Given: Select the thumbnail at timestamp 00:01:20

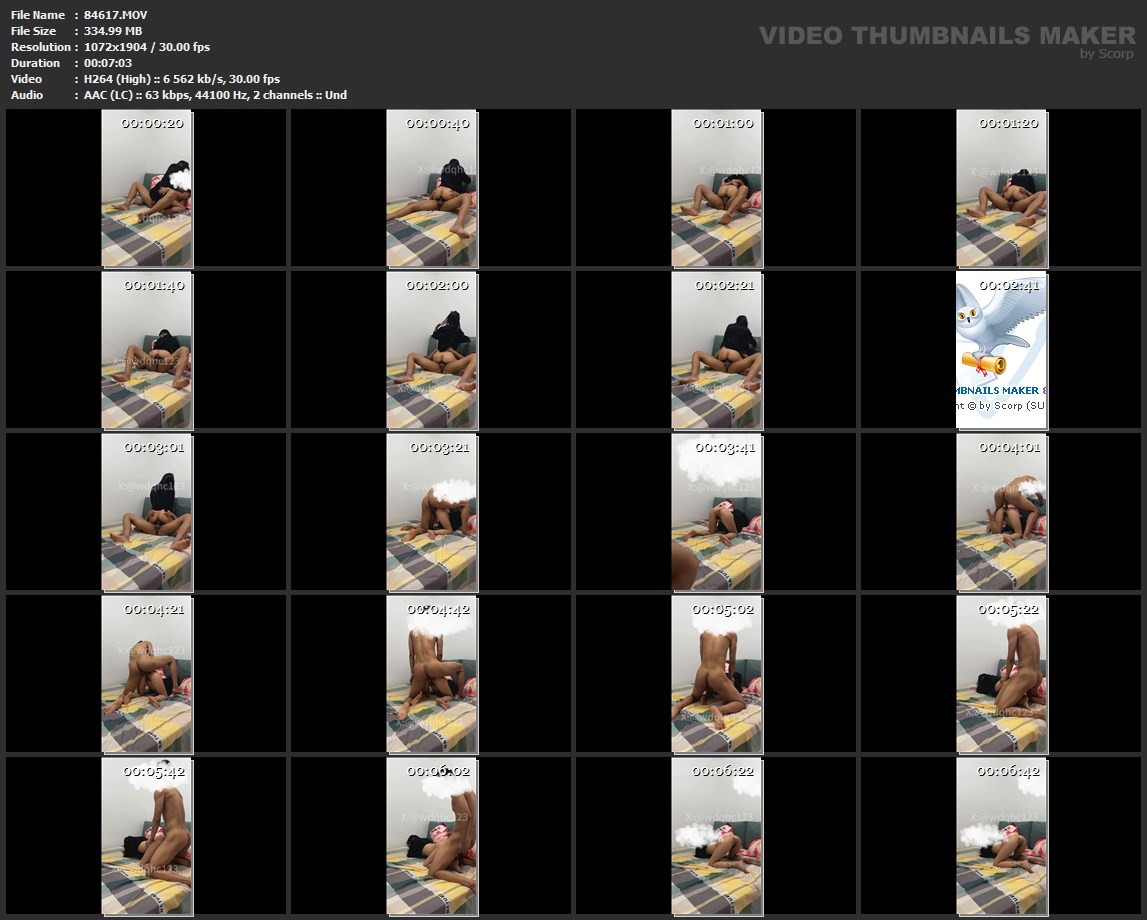Looking at the screenshot, I should tap(1001, 188).
